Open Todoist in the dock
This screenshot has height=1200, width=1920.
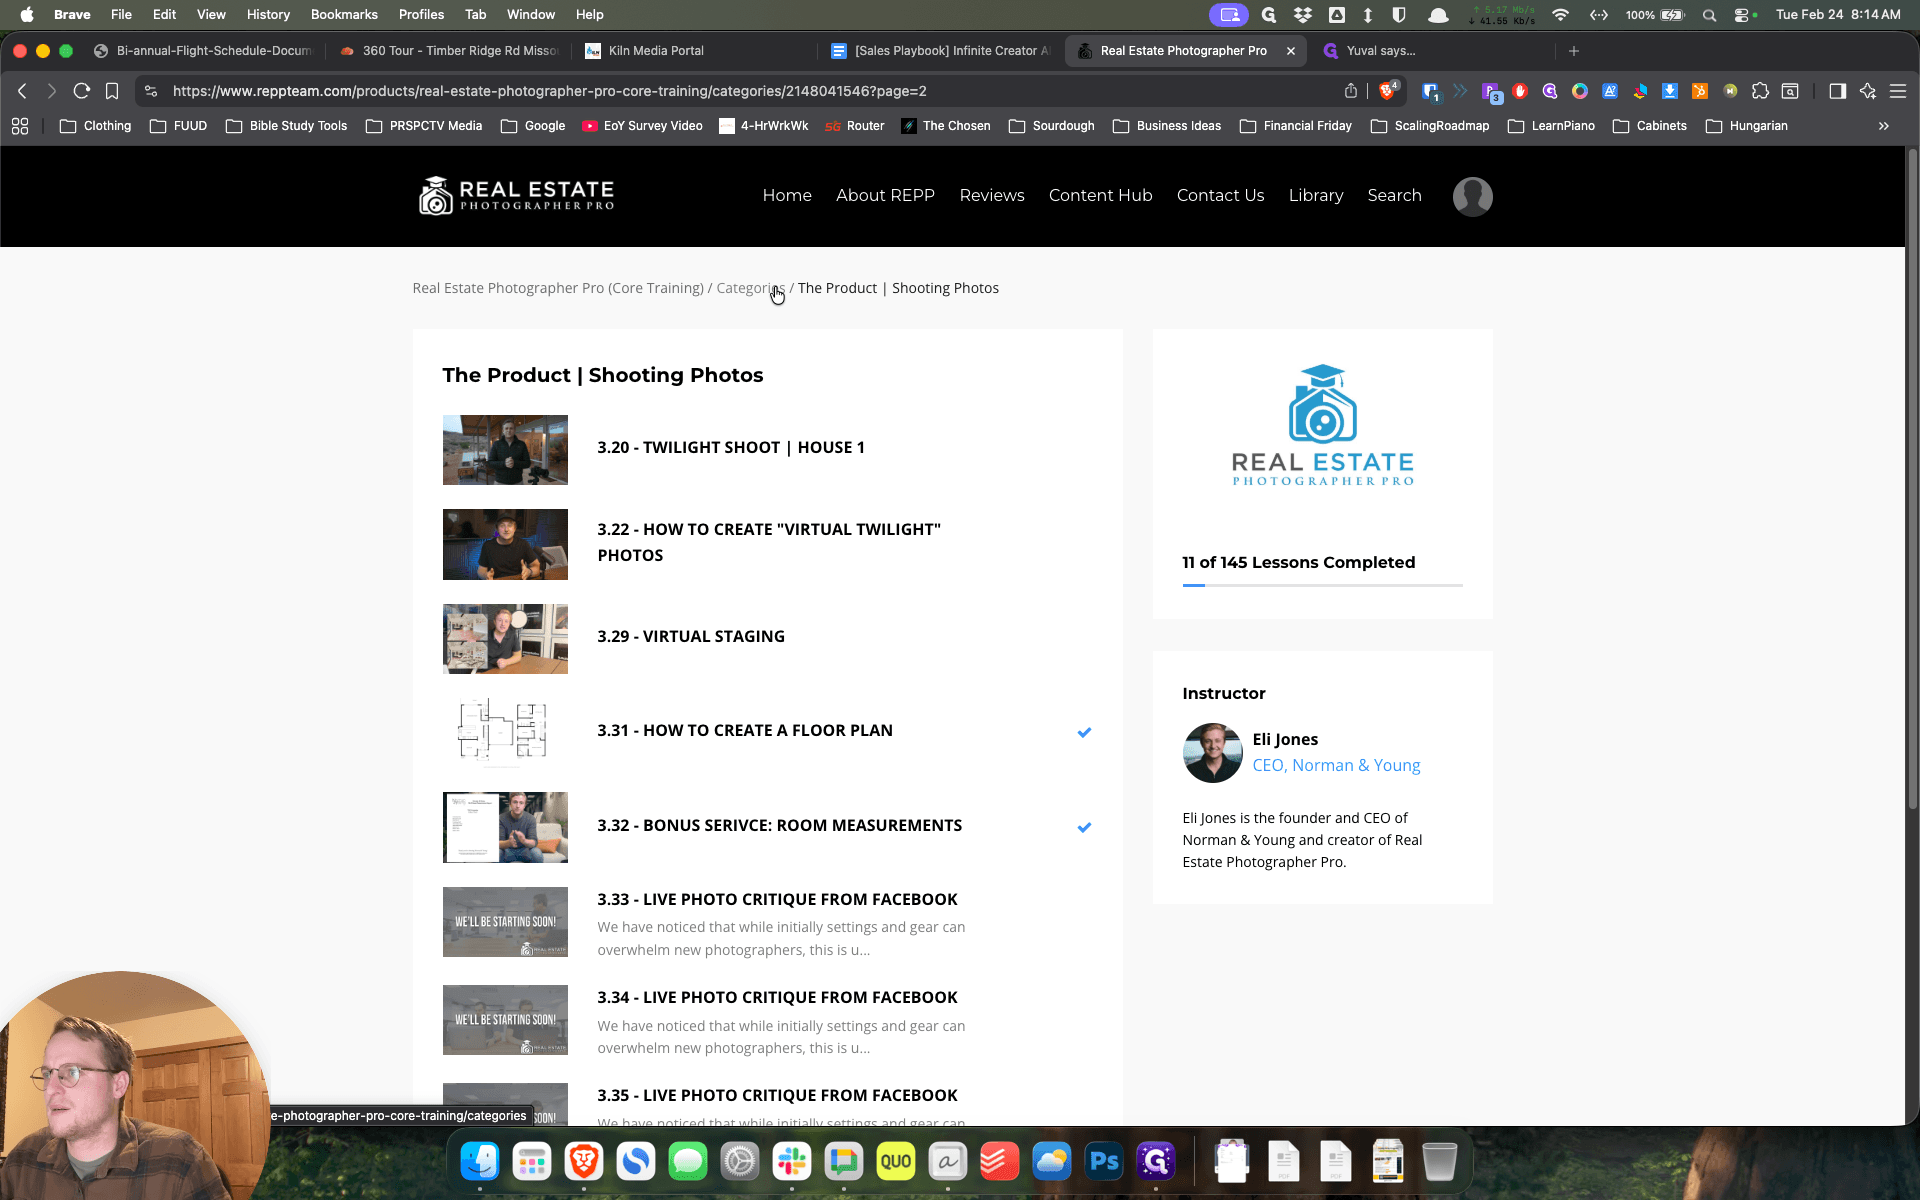click(1000, 1161)
